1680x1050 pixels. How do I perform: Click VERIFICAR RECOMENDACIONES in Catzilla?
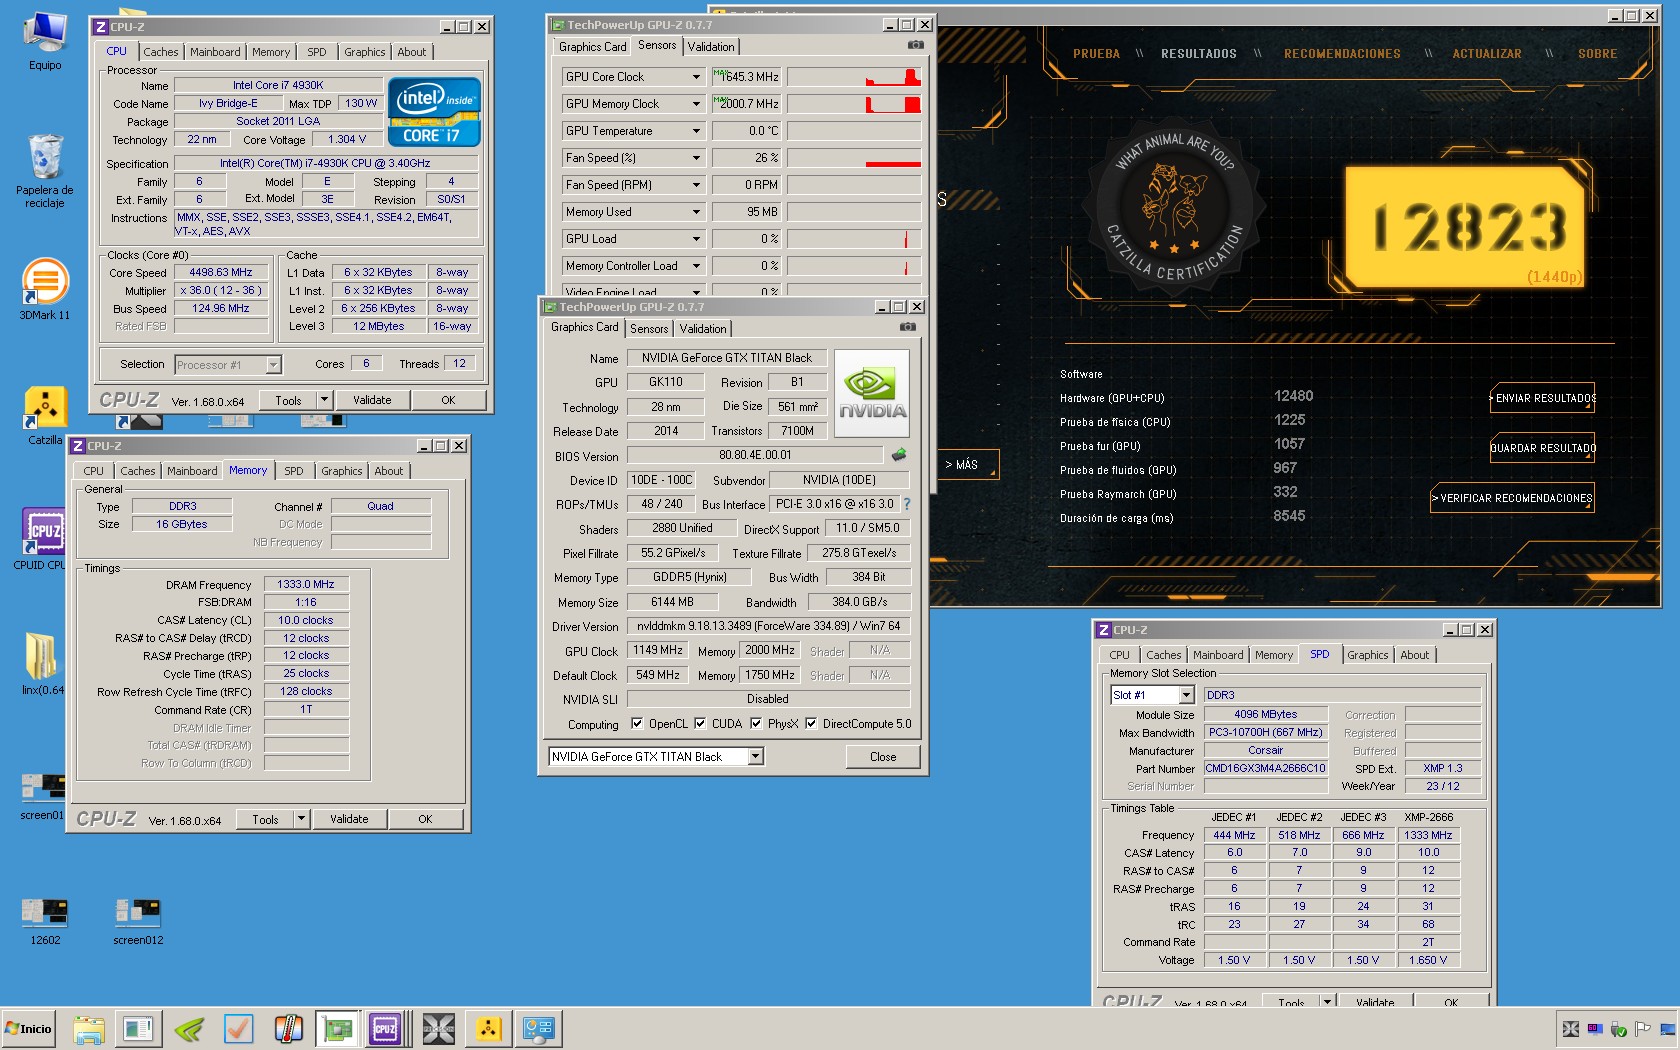[x=1513, y=498]
